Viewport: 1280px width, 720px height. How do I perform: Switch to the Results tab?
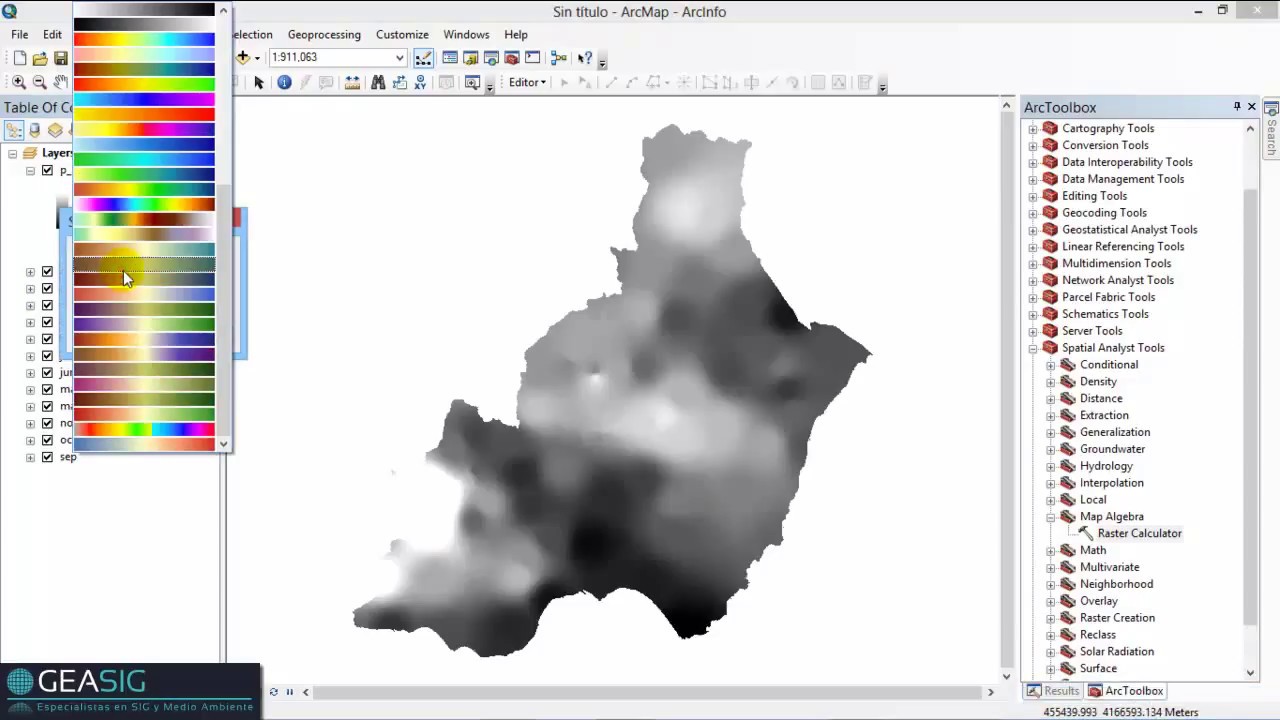coord(1053,691)
